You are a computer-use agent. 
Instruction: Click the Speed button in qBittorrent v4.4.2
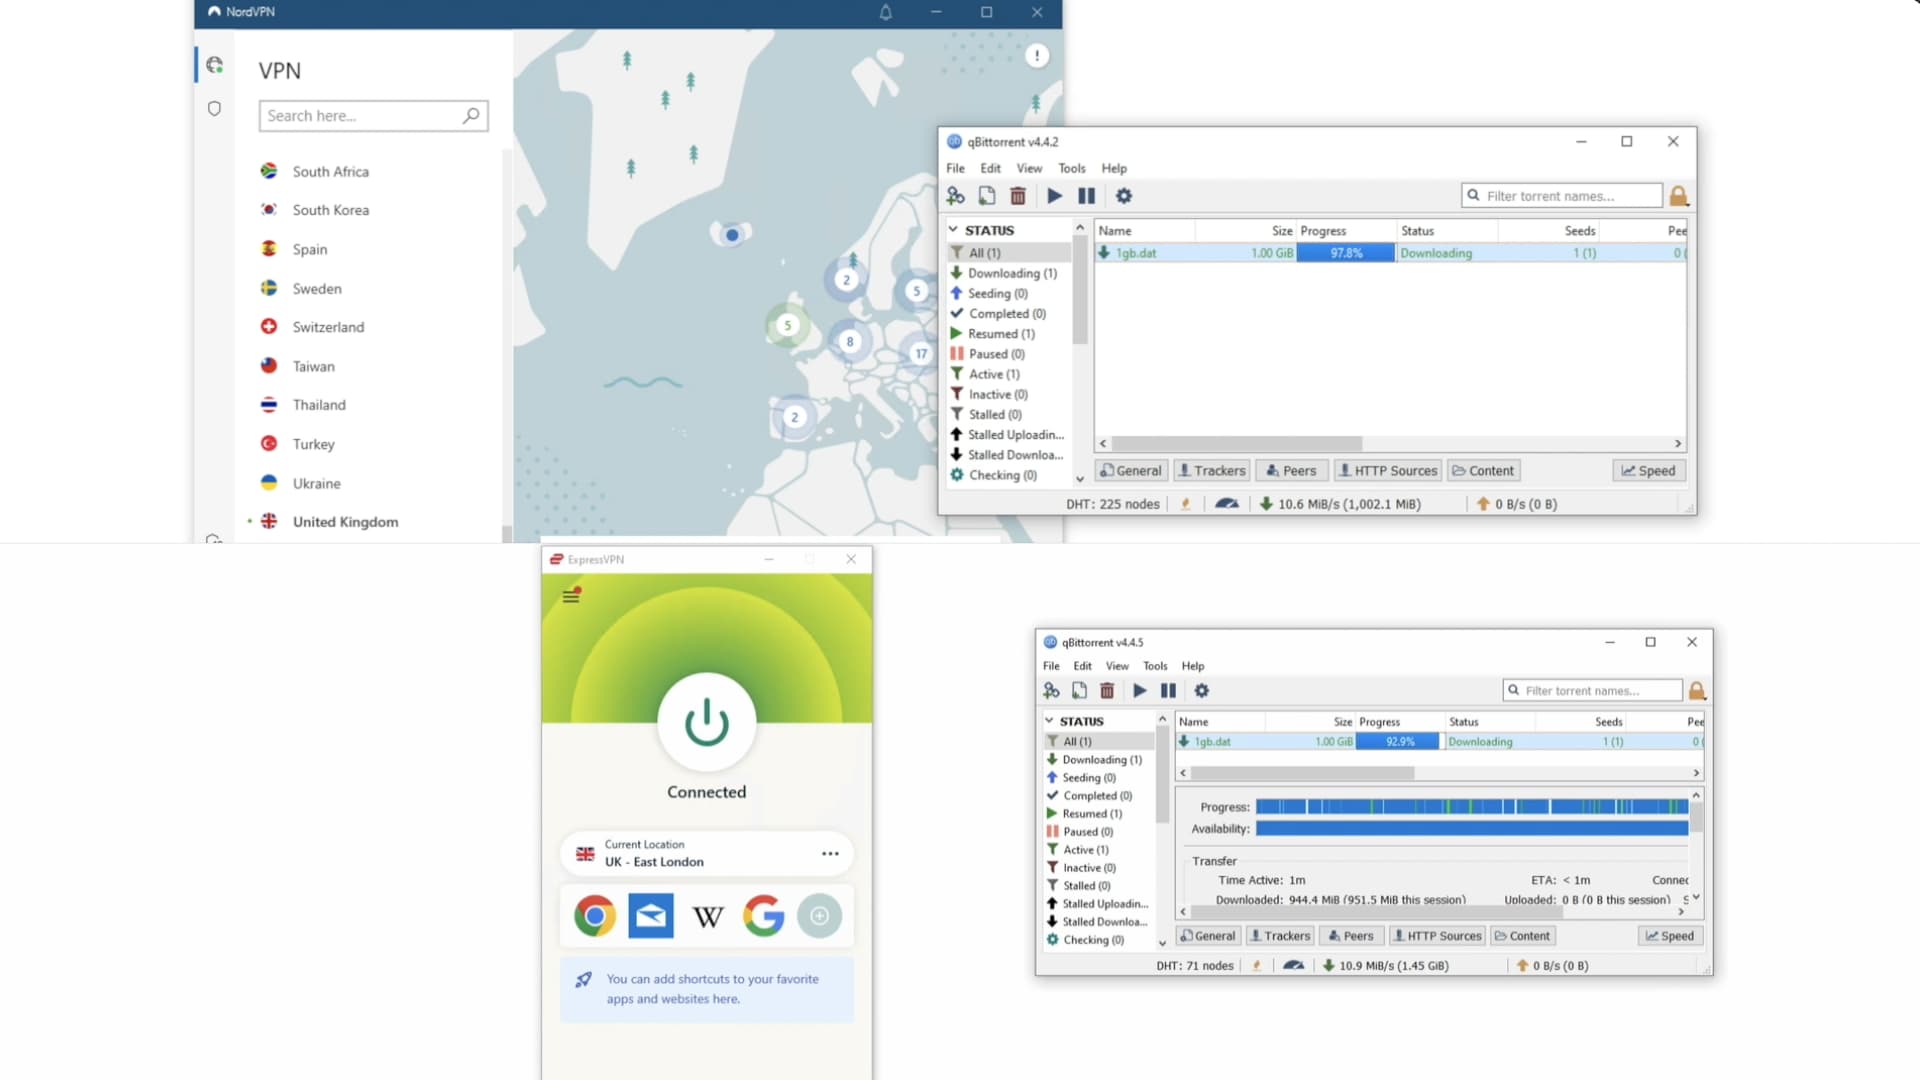pyautogui.click(x=1648, y=470)
